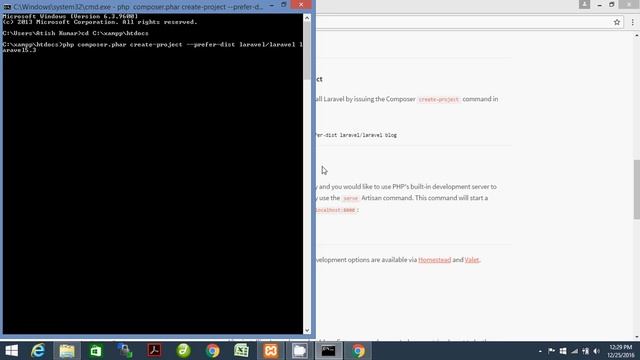
Task: Click the Chrome page vertical scrollbar thumb
Action: pos(636,190)
